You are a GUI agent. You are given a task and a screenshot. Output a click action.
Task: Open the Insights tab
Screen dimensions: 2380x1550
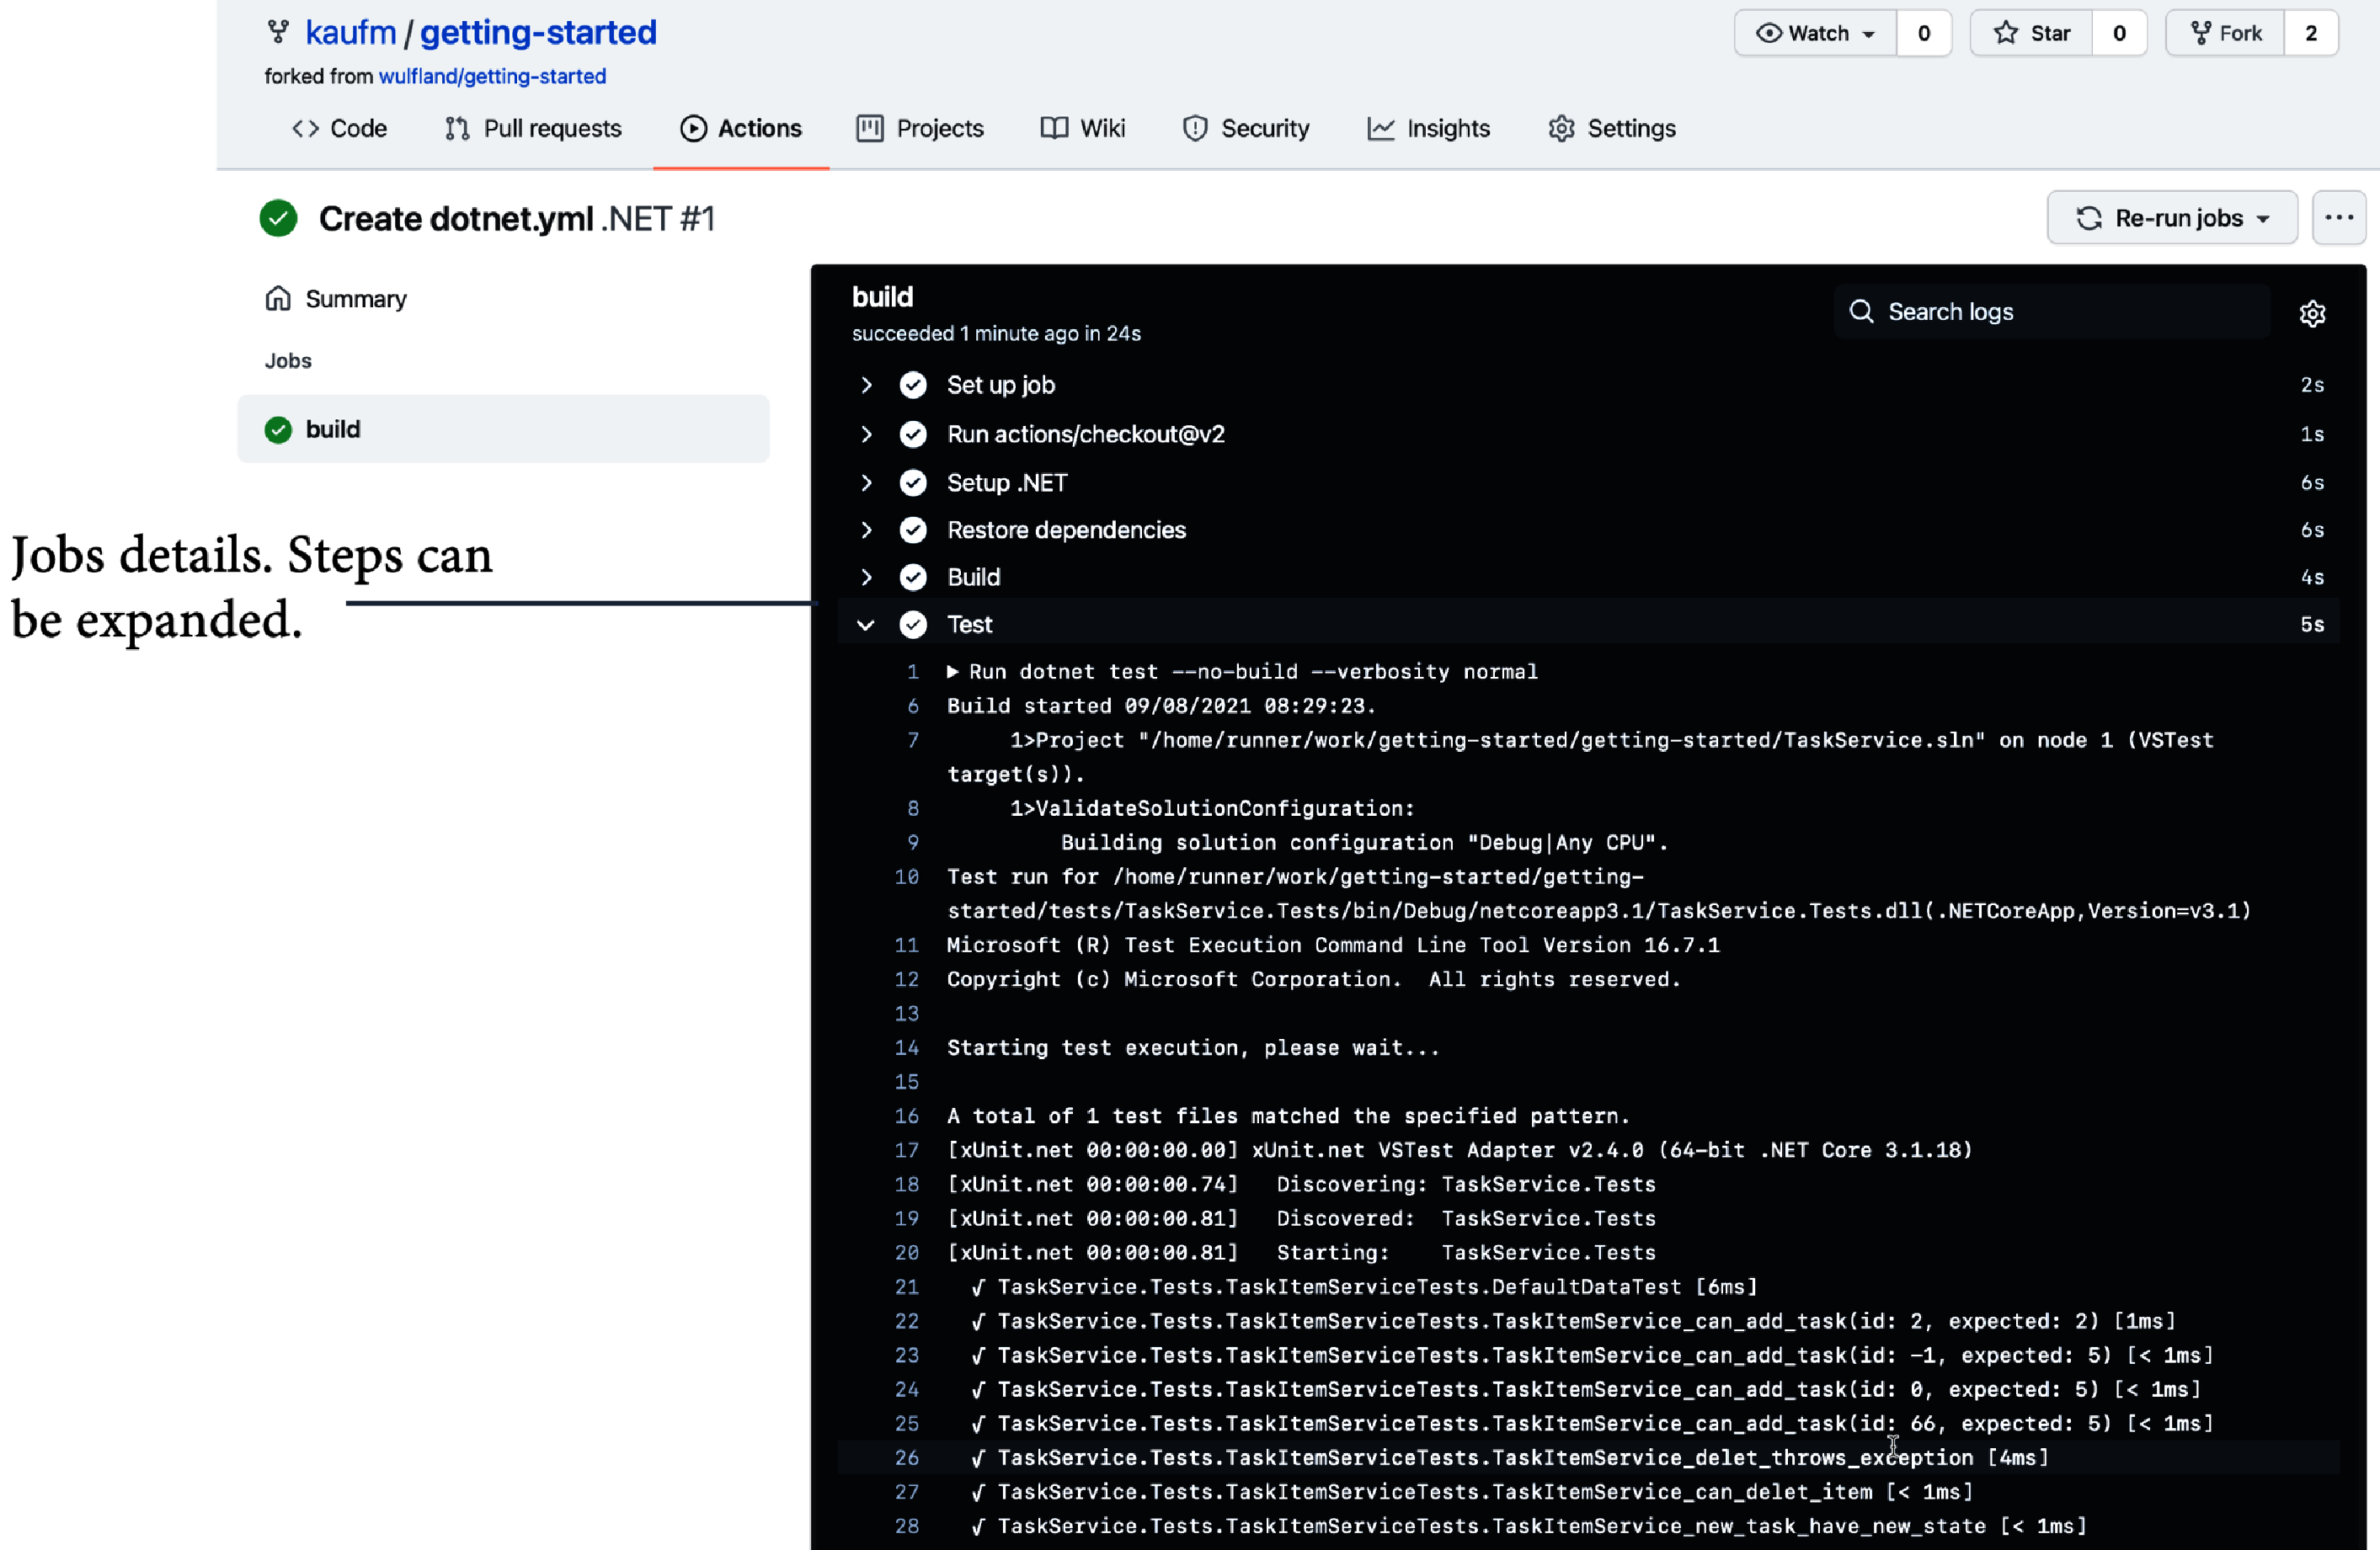point(1428,128)
